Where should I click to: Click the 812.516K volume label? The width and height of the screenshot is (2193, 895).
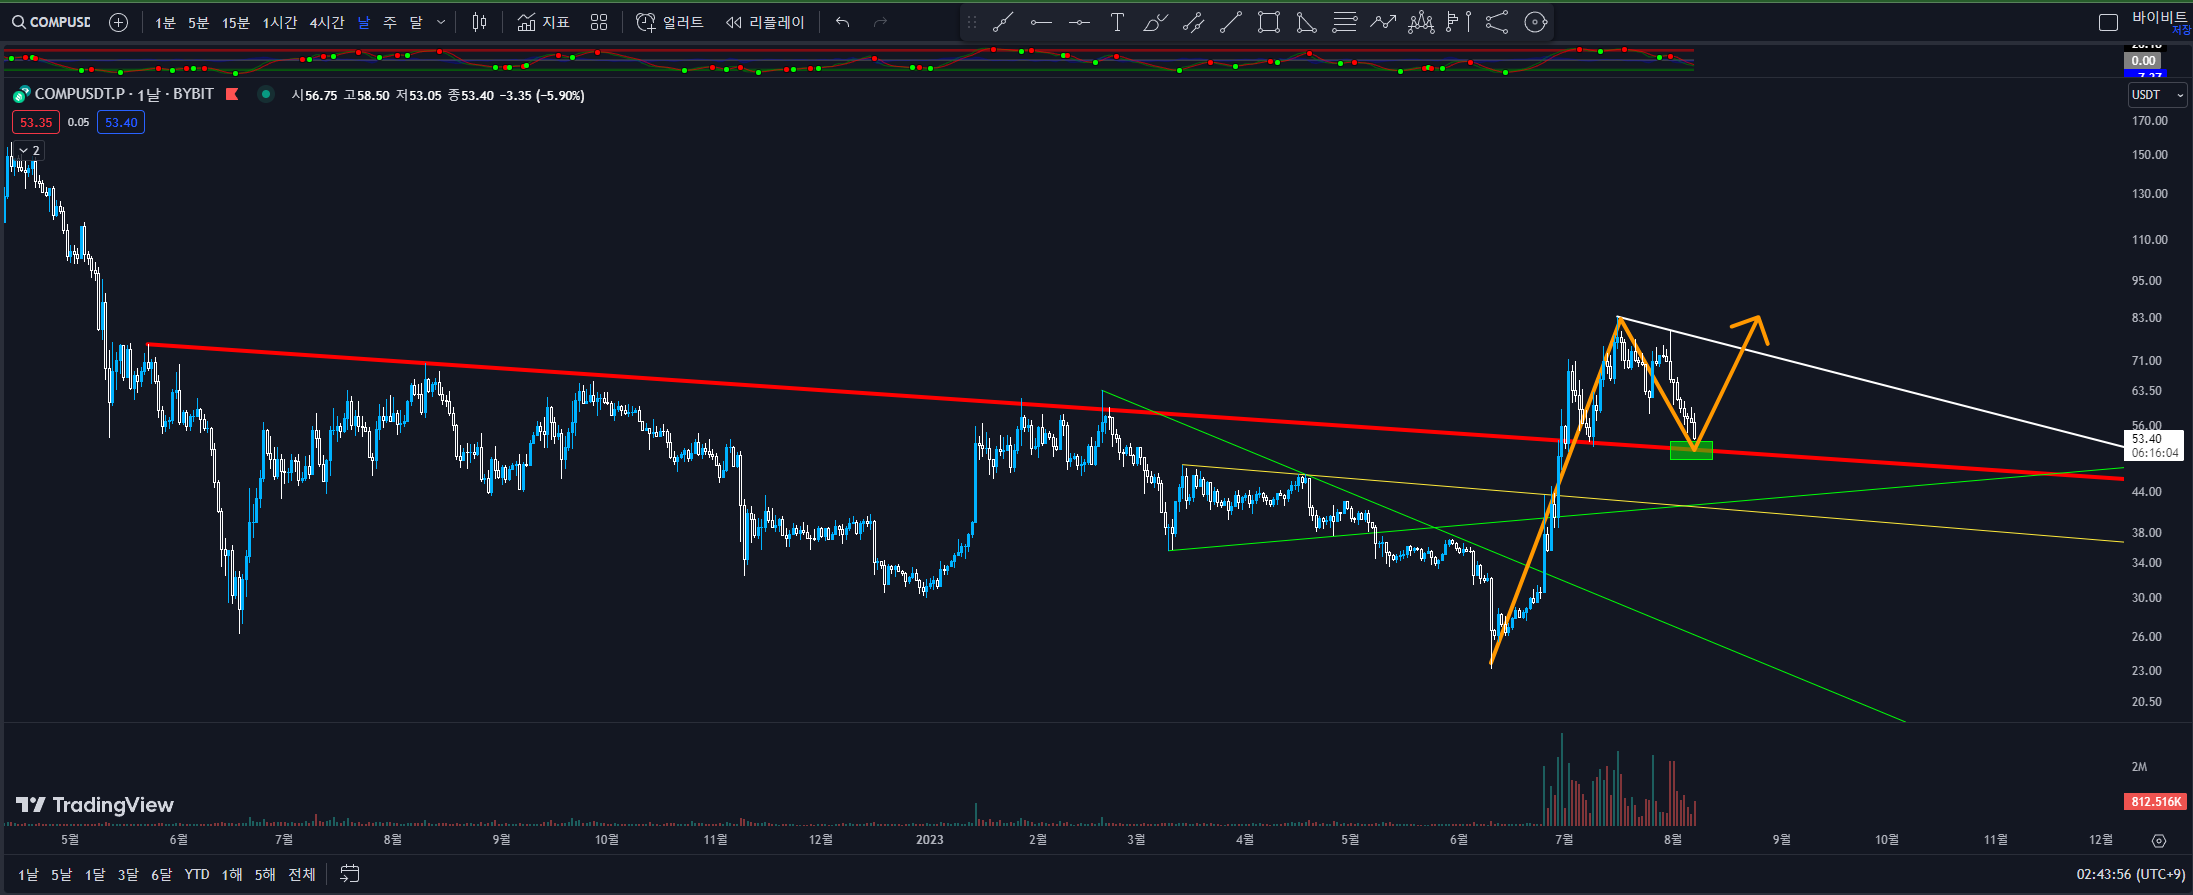click(2155, 801)
